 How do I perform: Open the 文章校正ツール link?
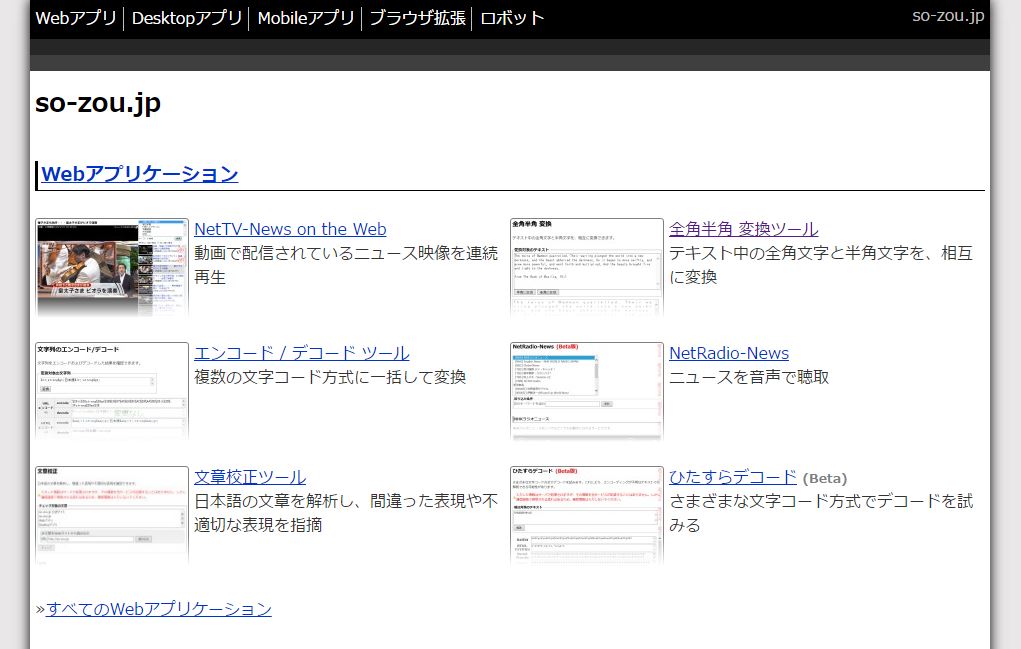click(x=250, y=477)
